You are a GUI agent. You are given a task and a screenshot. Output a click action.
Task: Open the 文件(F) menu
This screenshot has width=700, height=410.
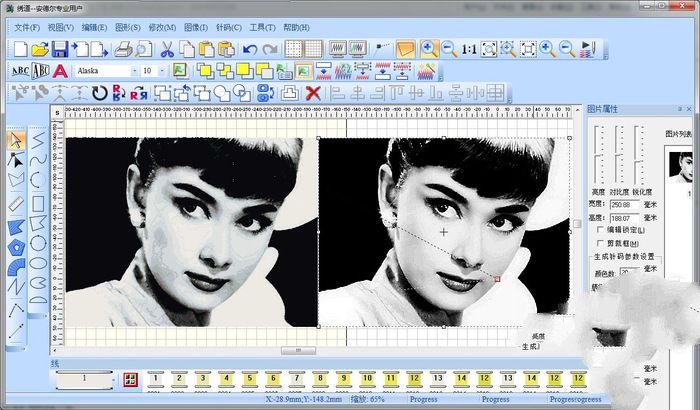click(x=27, y=28)
